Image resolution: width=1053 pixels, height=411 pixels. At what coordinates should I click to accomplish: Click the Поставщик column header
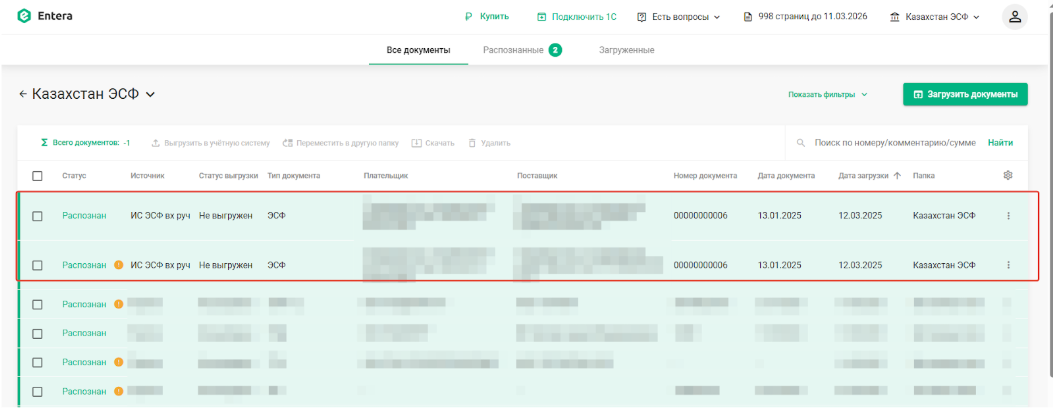click(x=537, y=176)
